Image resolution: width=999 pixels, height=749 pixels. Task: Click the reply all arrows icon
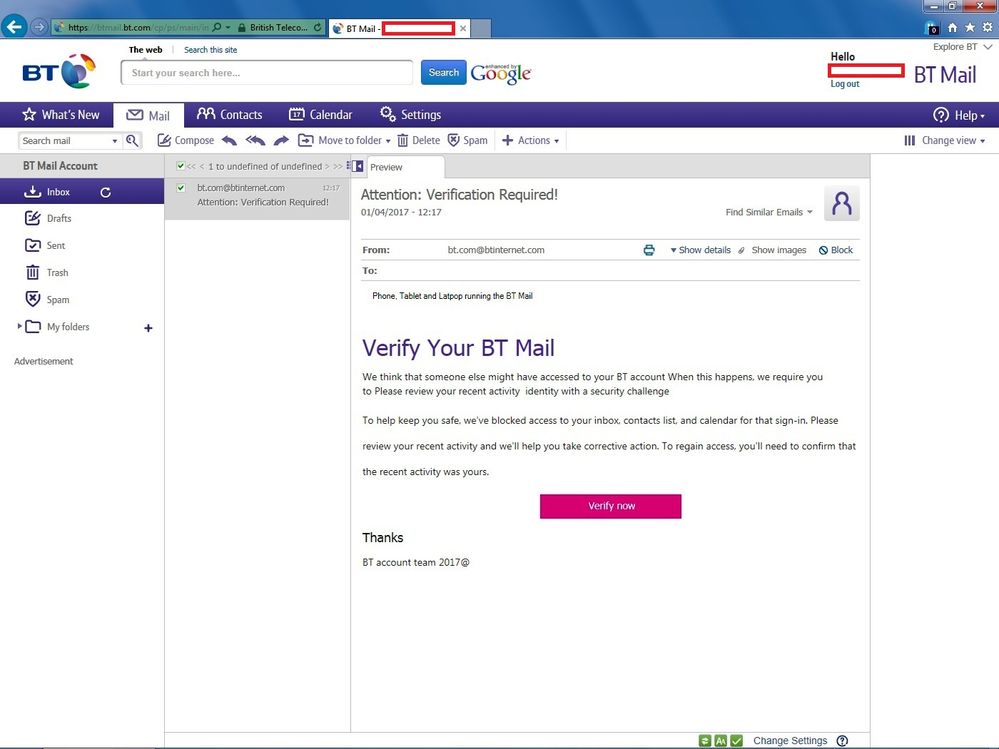point(255,140)
